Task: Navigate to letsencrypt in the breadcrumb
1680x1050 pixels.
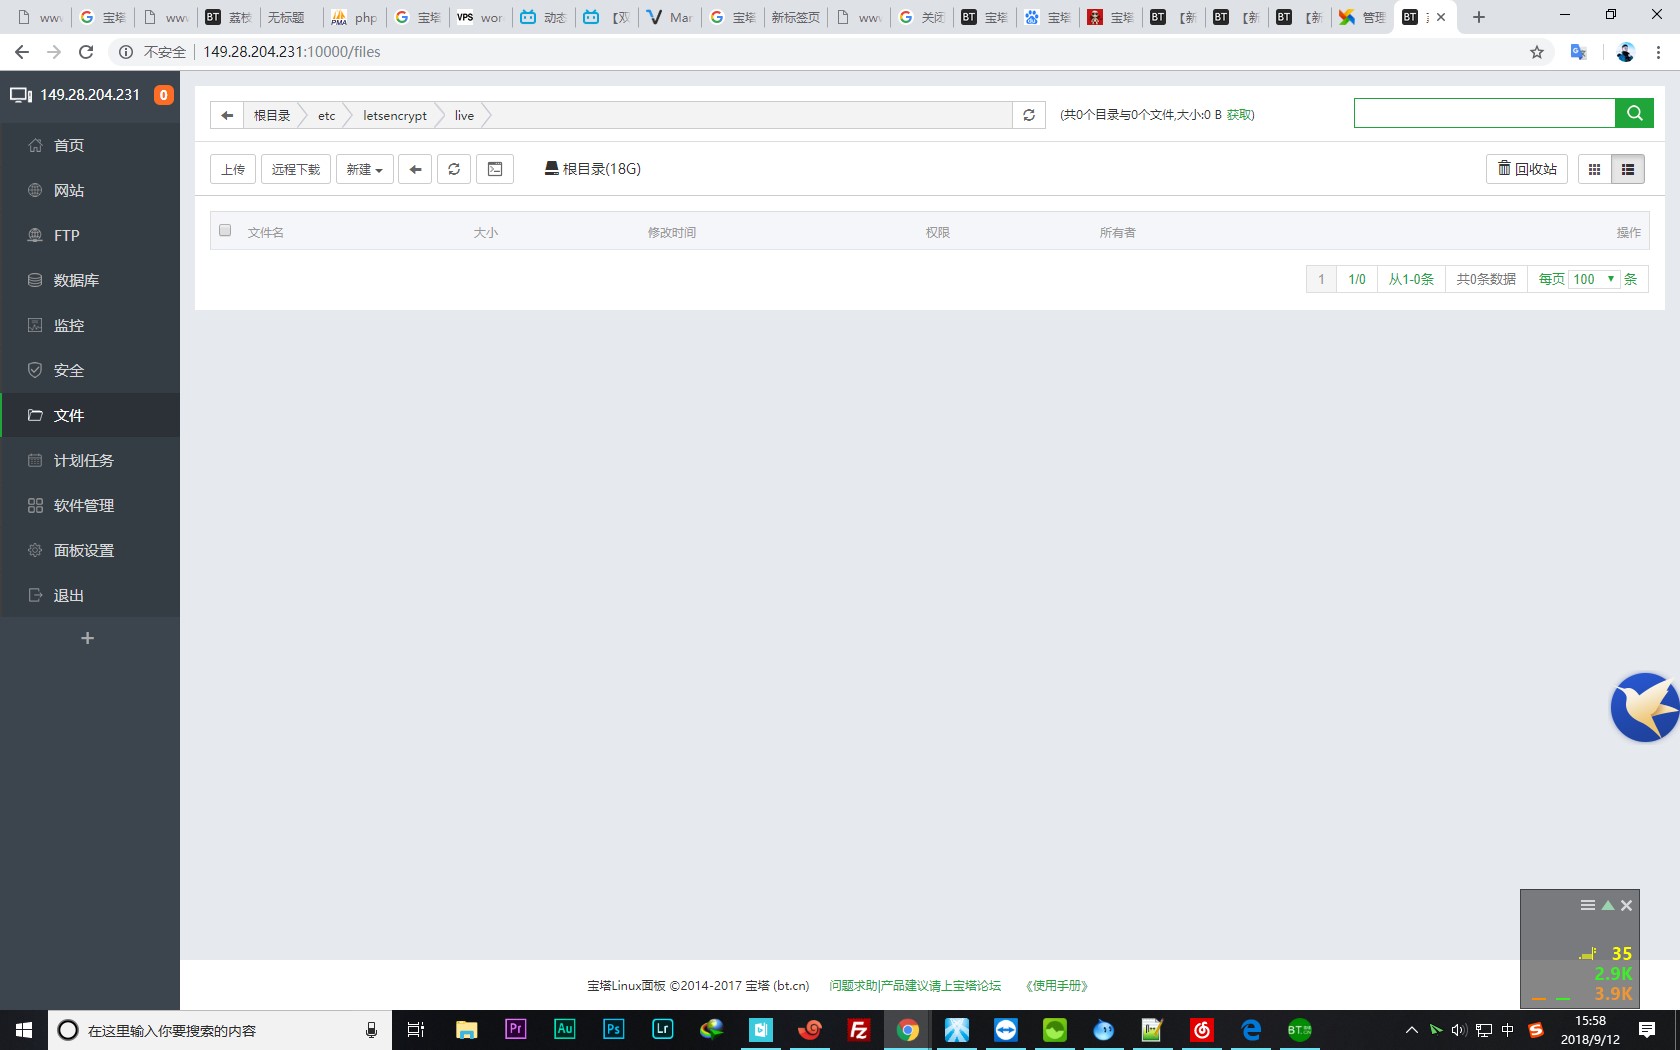Action: 395,115
